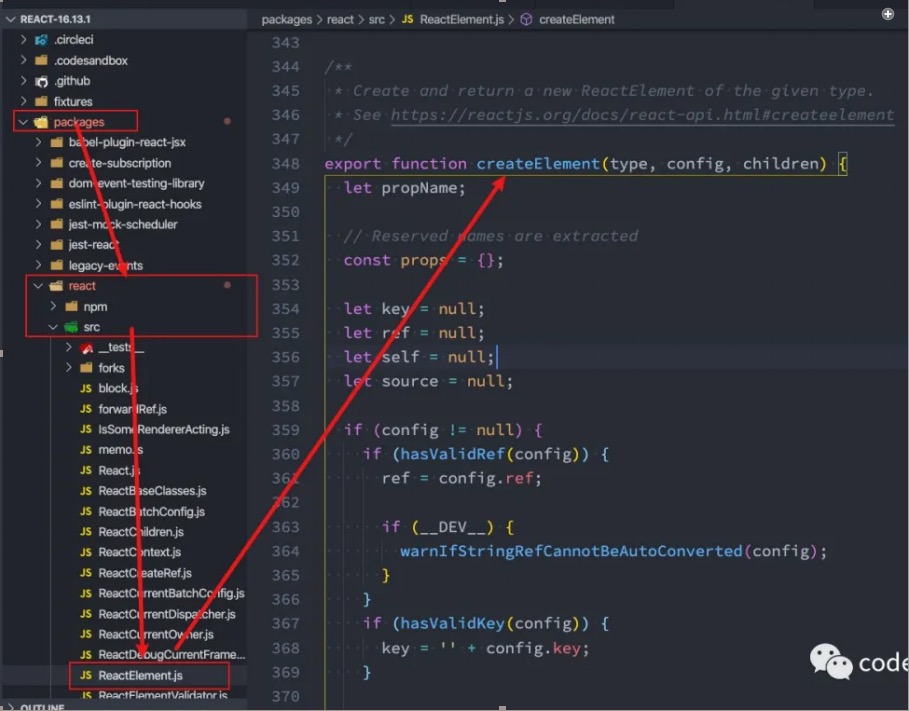The width and height of the screenshot is (909, 711).
Task: Click the plus icon at top right
Action: tap(888, 14)
